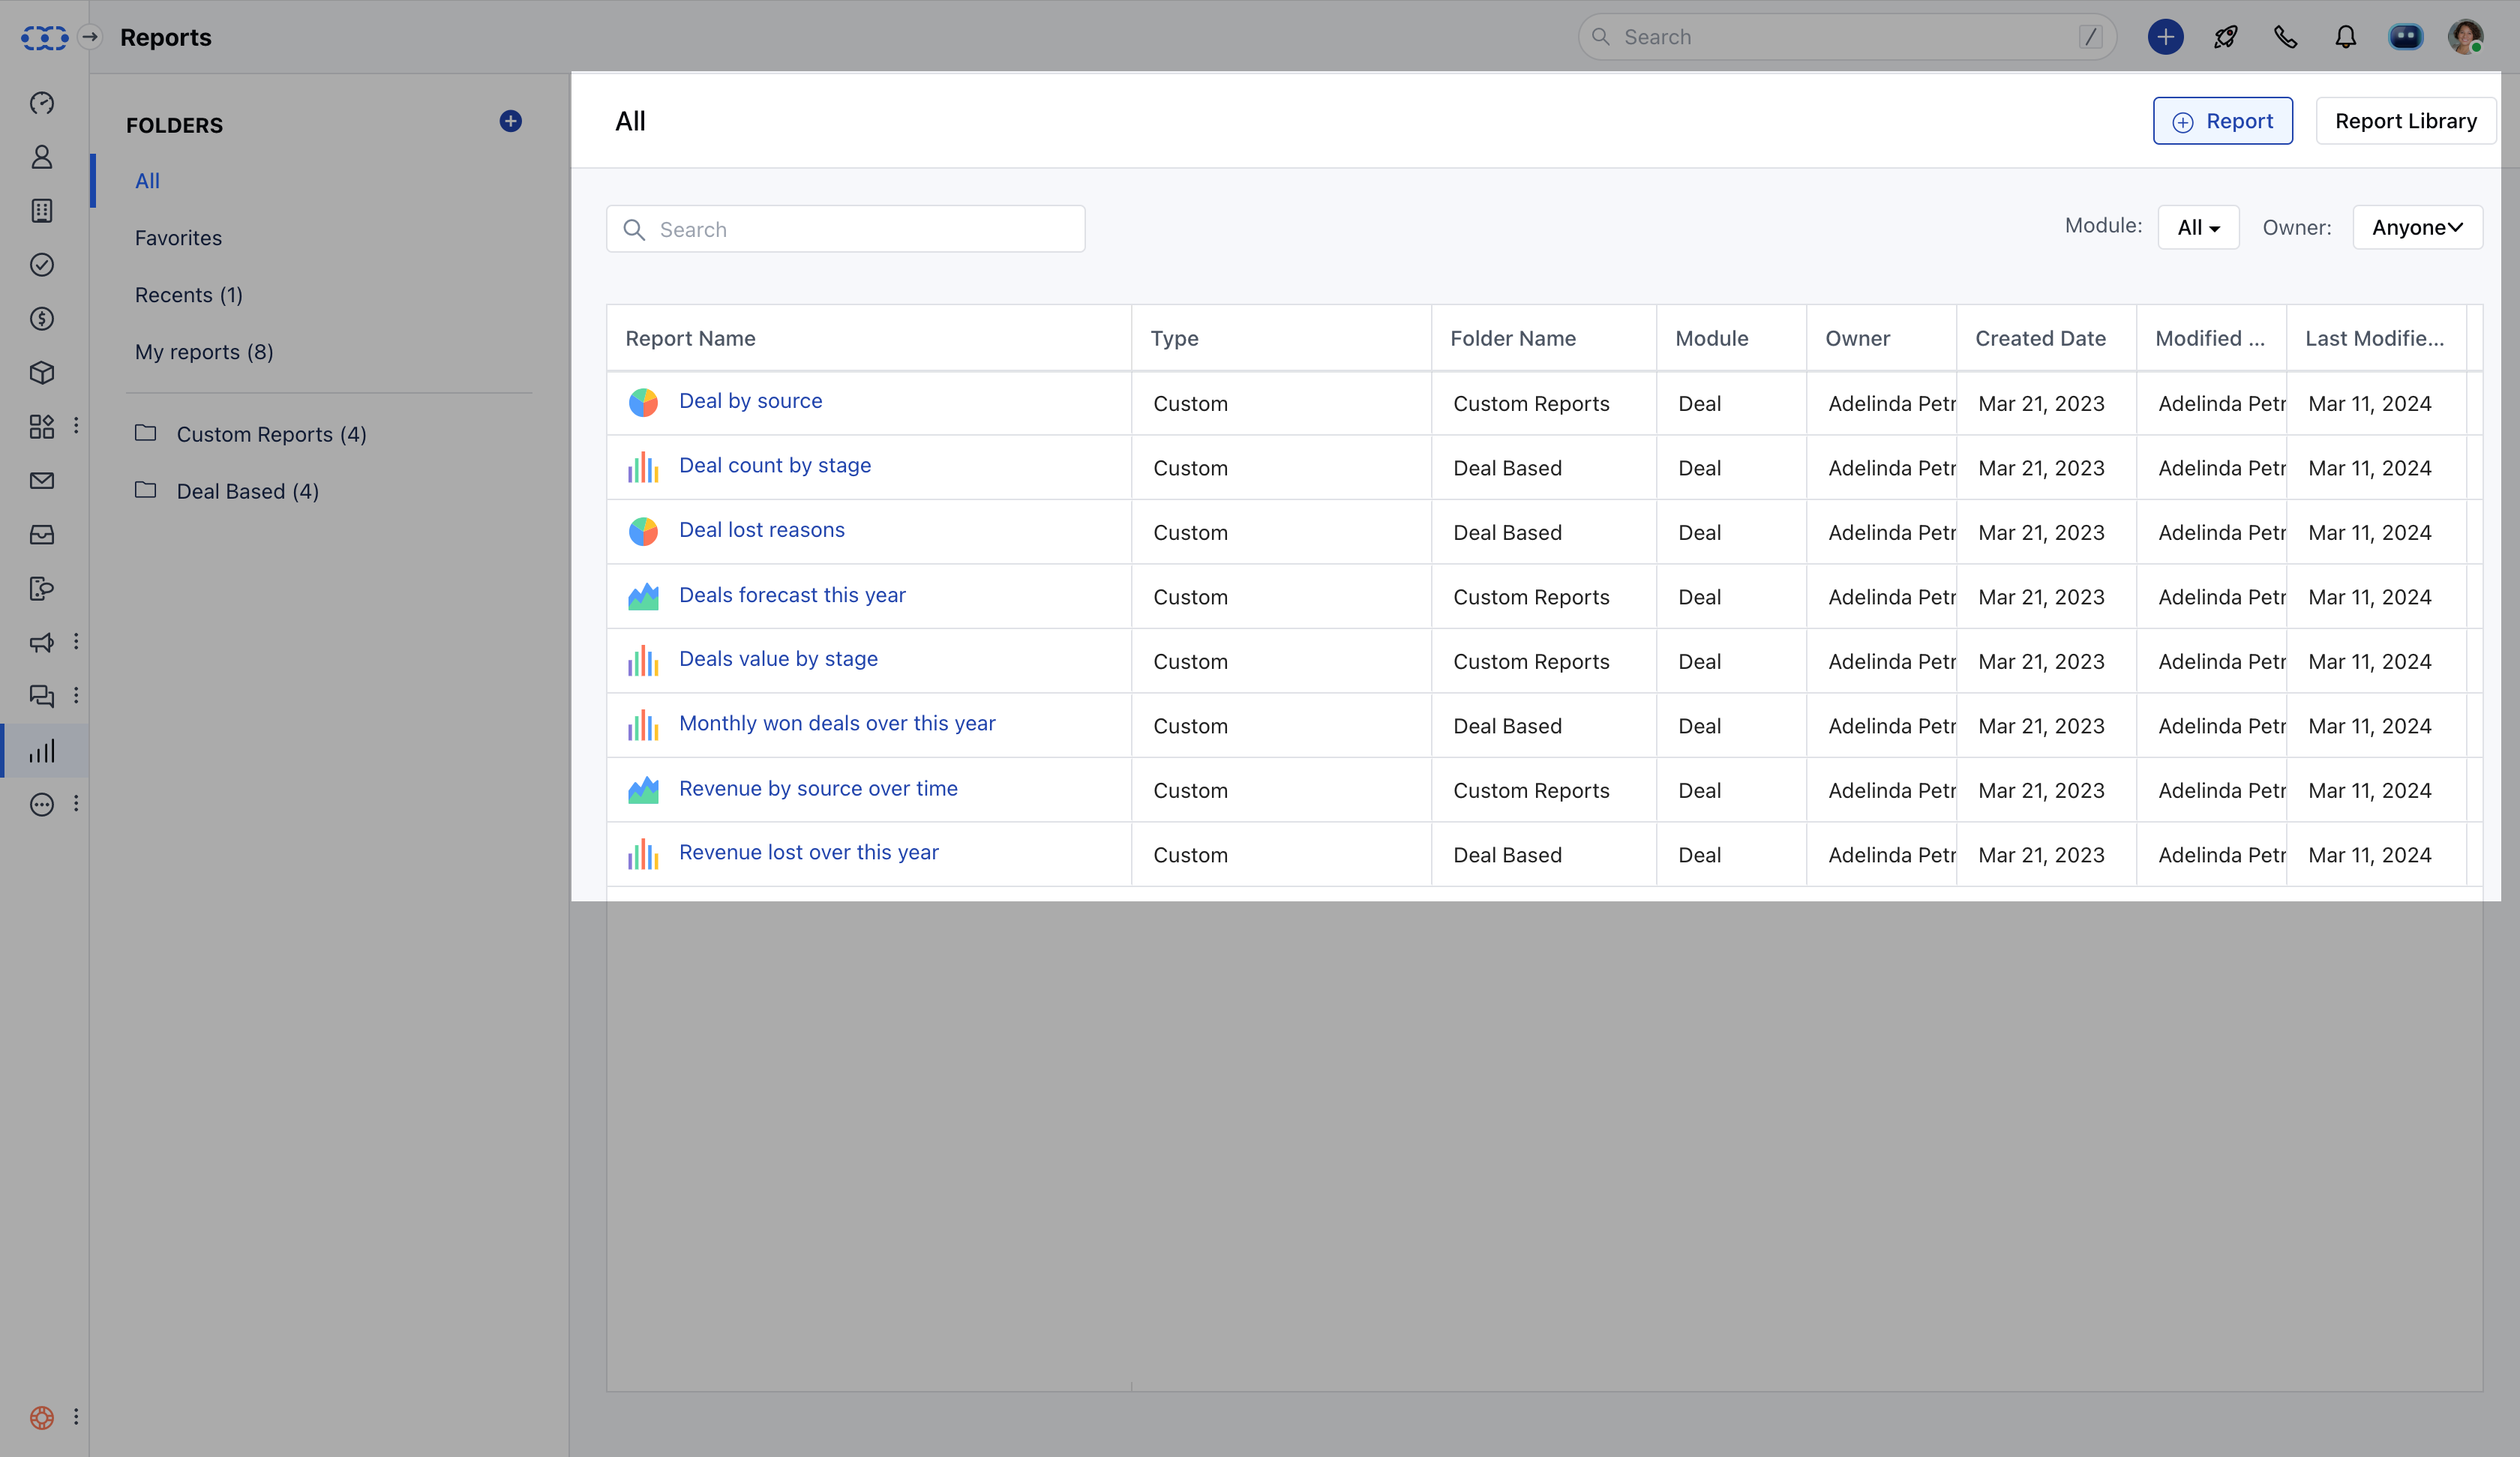
Task: Open options dots next to ellipsis icon
Action: pos(76,803)
